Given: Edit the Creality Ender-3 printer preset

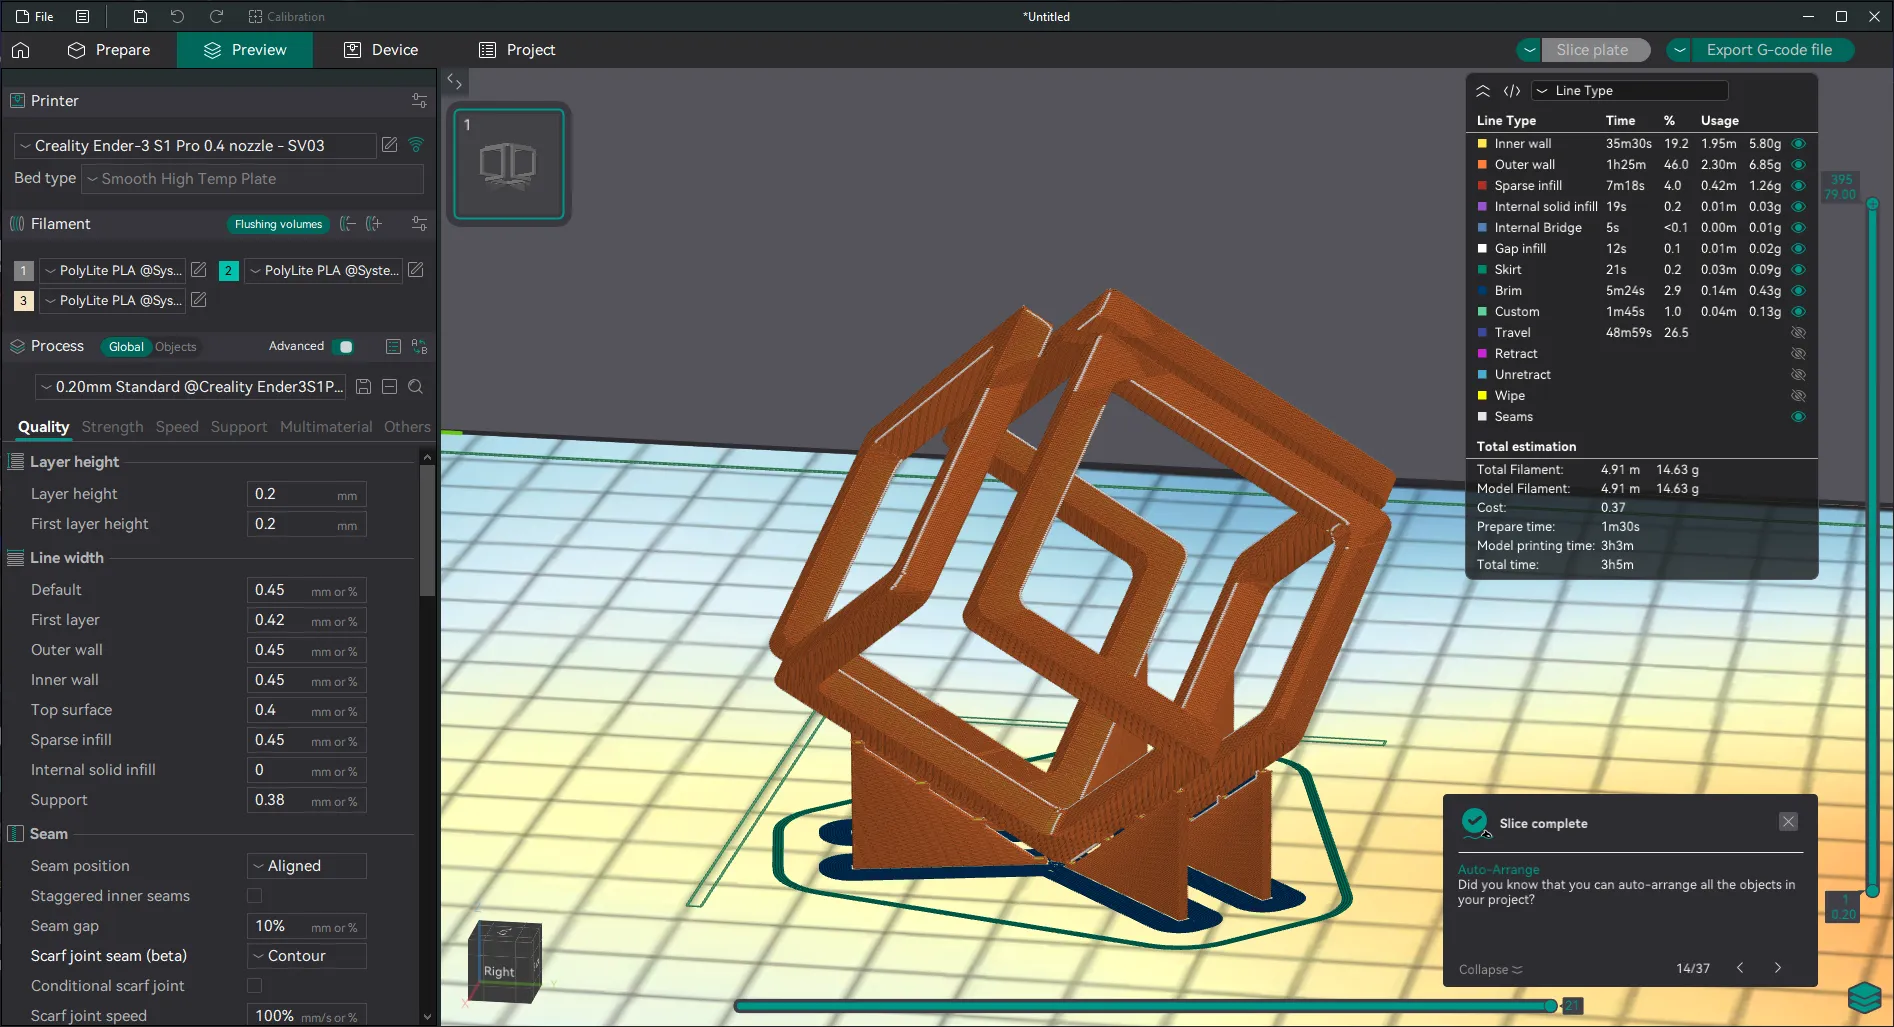Looking at the screenshot, I should 390,145.
